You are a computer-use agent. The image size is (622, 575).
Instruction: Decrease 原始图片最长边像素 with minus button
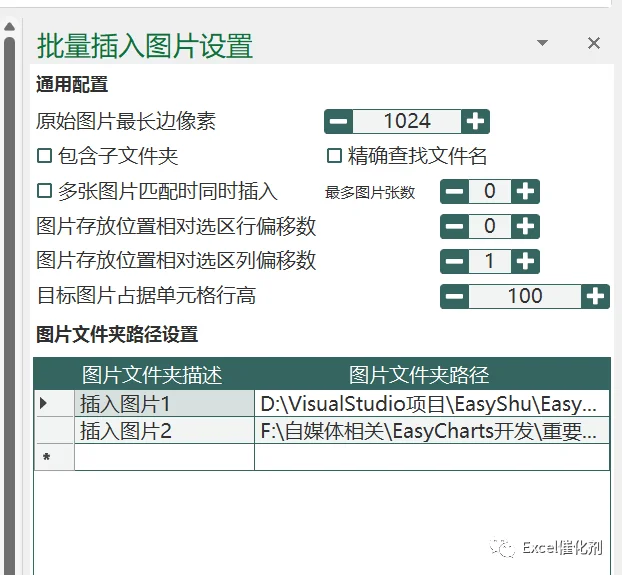click(x=338, y=121)
